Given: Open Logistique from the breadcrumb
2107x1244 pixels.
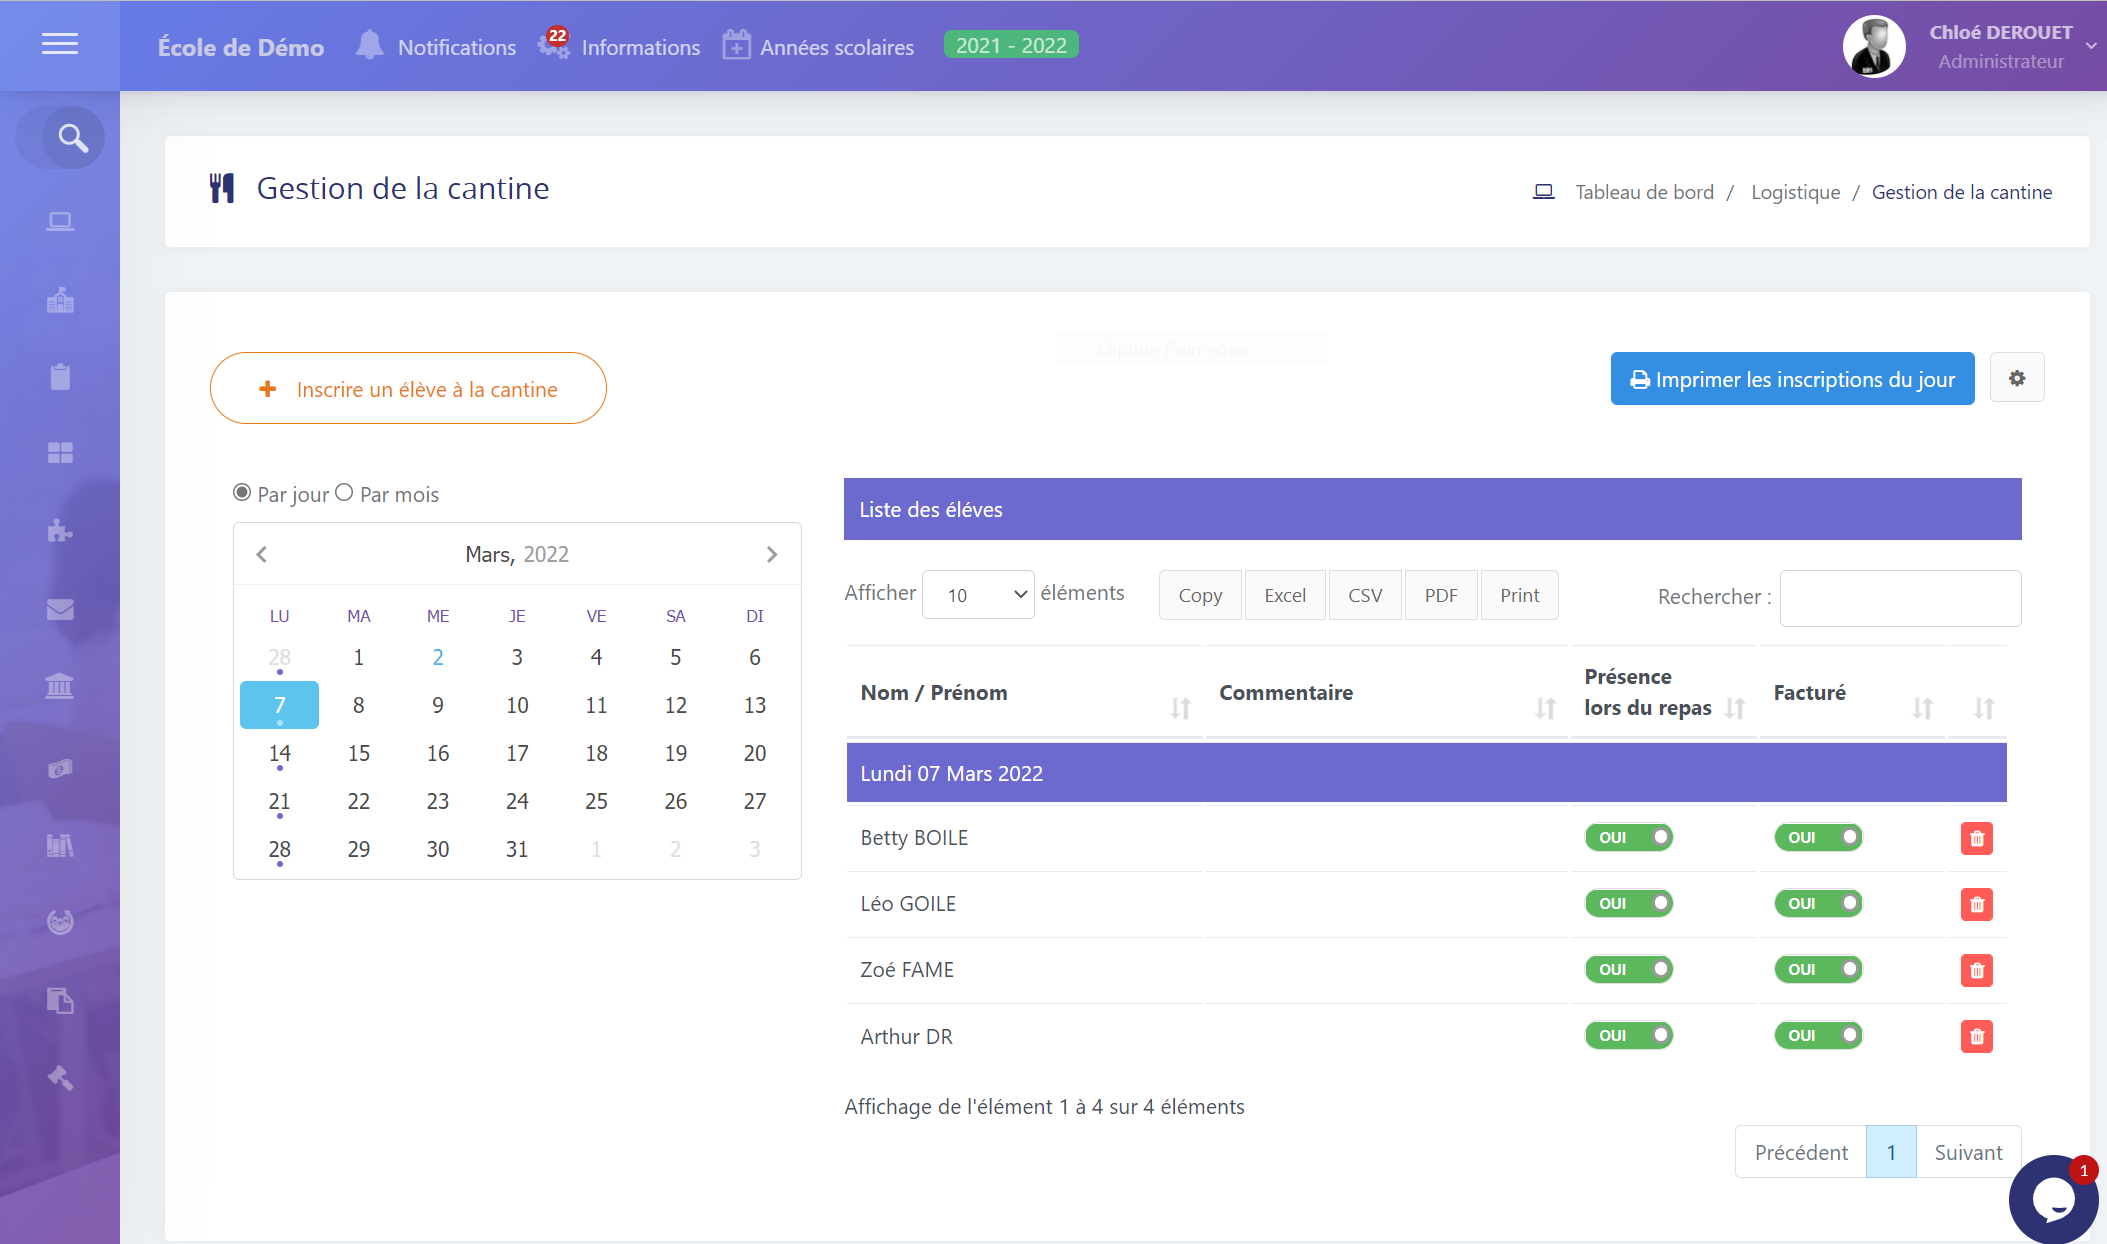Looking at the screenshot, I should (1795, 191).
